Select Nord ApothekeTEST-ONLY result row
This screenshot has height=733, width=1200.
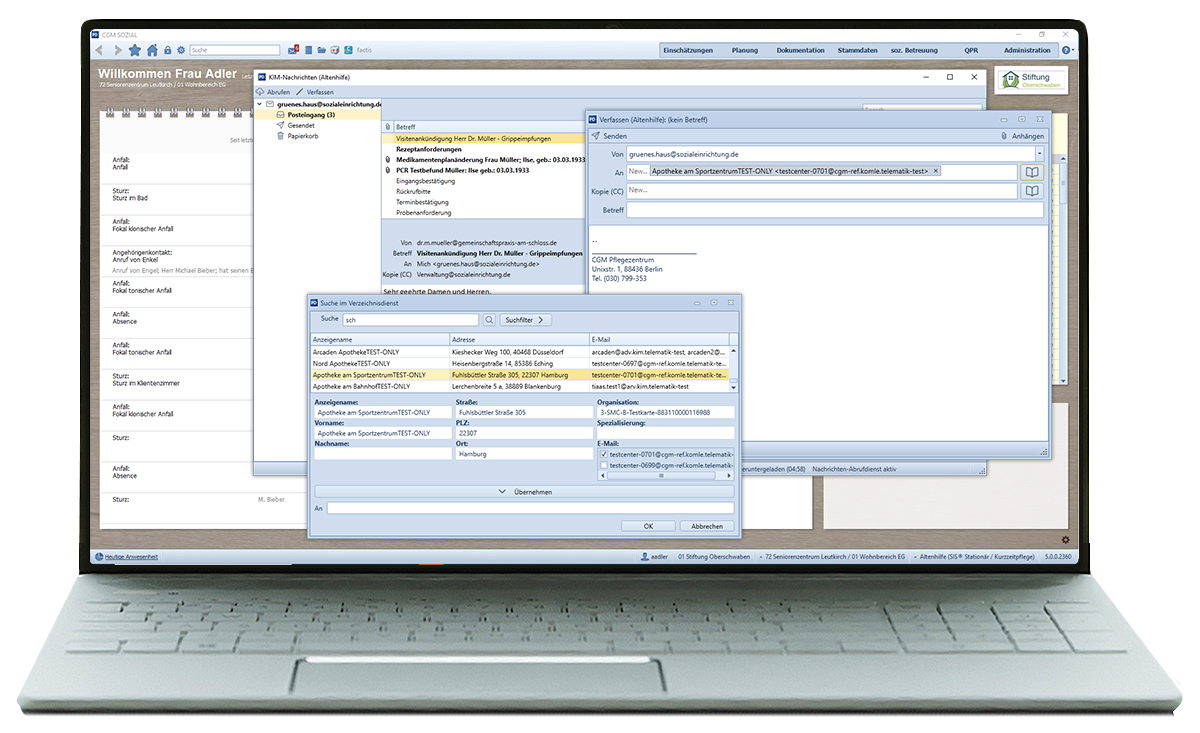pos(520,363)
